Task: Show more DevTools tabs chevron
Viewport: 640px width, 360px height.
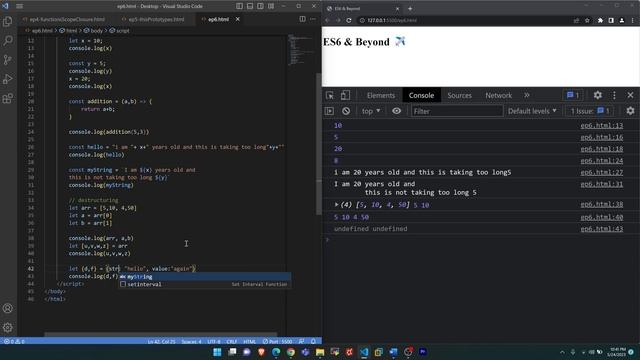Action: tap(527, 96)
